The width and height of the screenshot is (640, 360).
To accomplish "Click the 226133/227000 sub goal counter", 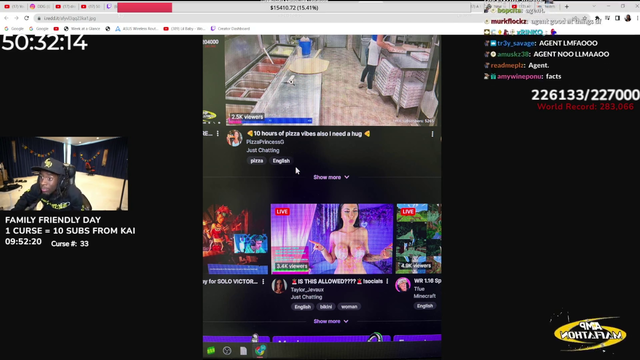I will pos(585,95).
